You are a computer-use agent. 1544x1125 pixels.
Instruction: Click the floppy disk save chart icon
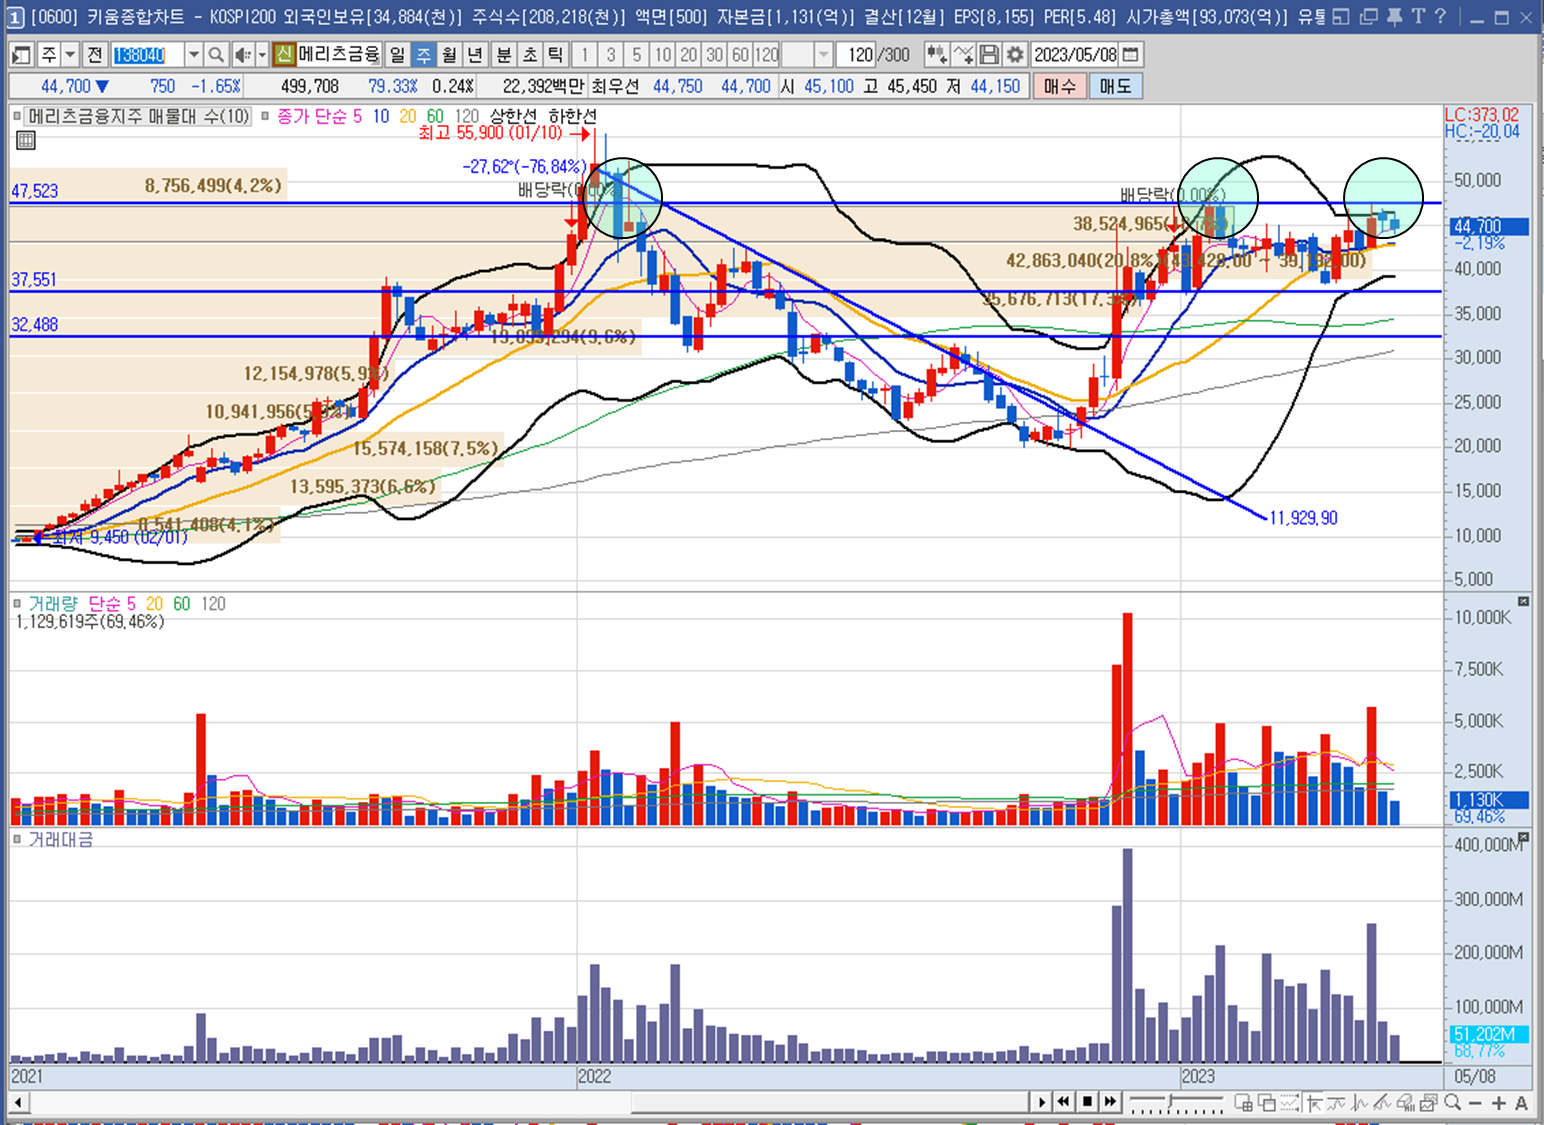[x=989, y=55]
